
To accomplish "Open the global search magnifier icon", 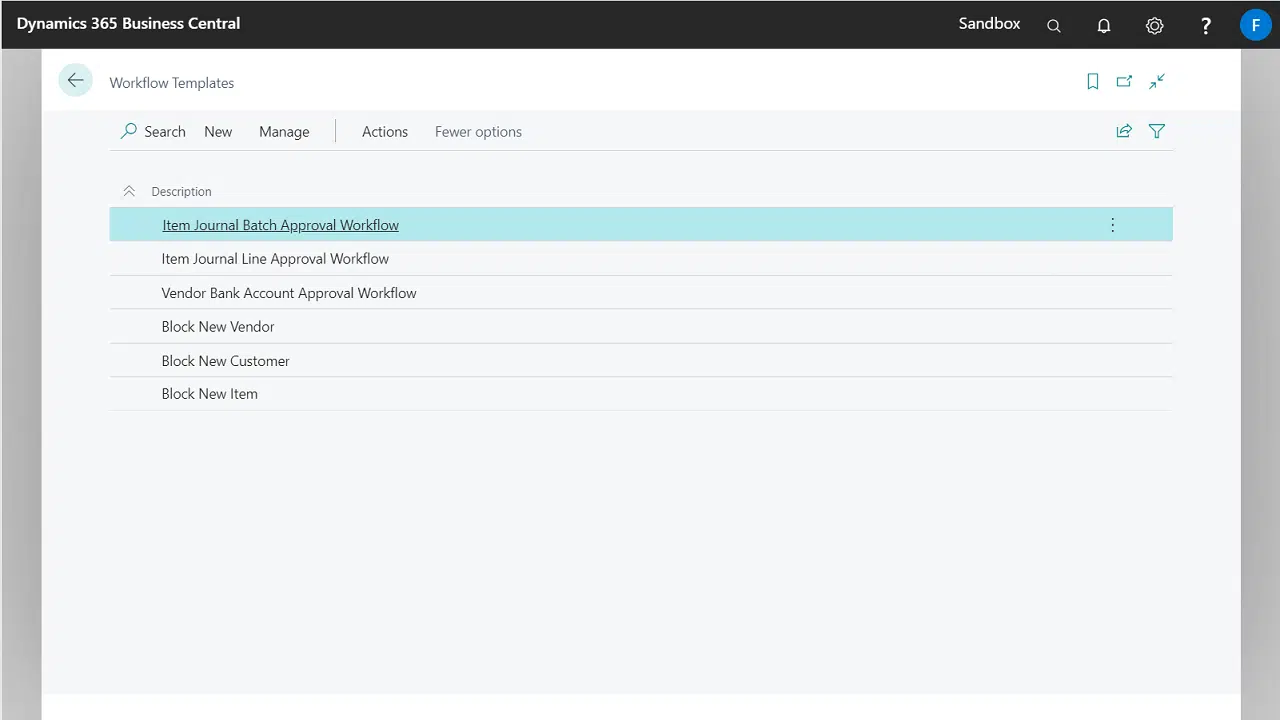I will [x=1054, y=26].
